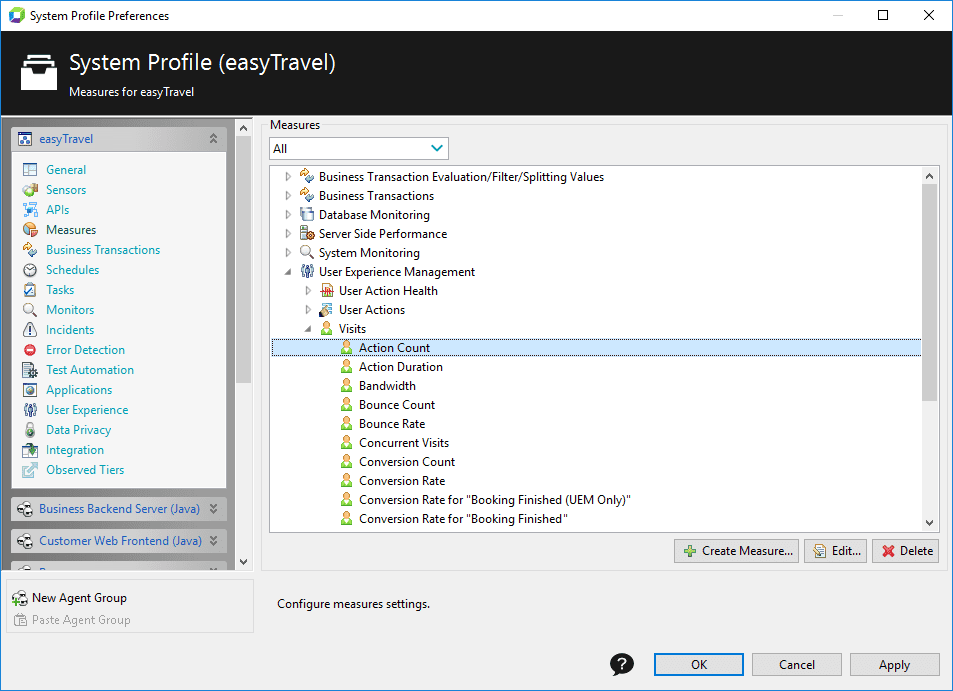Click the Data Privacy lock icon

coord(30,430)
